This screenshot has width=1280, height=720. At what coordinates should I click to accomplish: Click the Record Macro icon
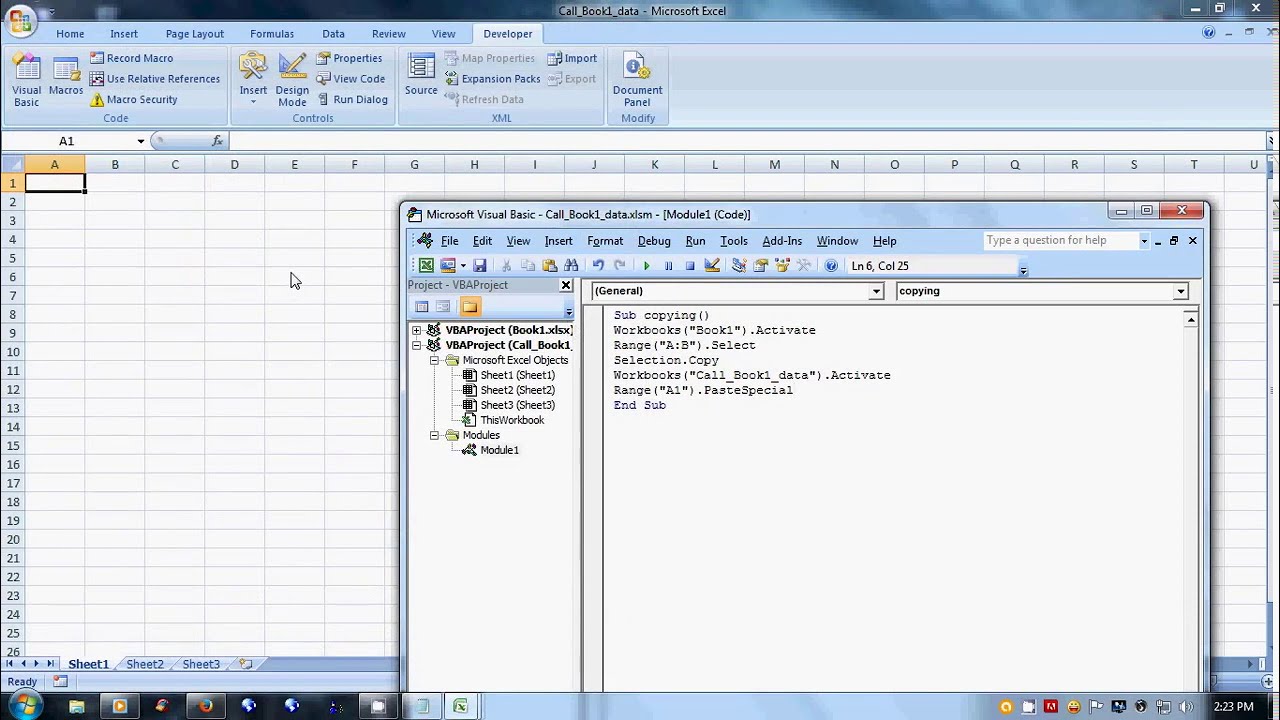click(x=97, y=58)
